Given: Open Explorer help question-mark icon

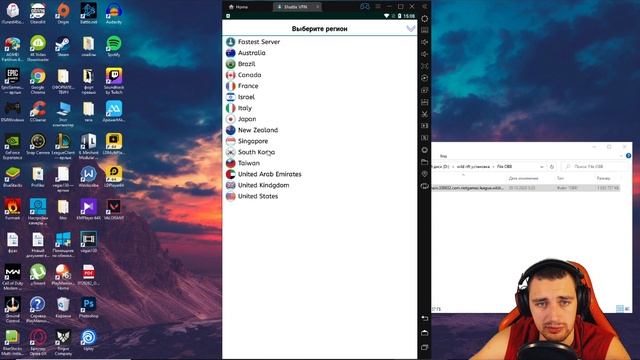Looking at the screenshot, I should tap(629, 156).
